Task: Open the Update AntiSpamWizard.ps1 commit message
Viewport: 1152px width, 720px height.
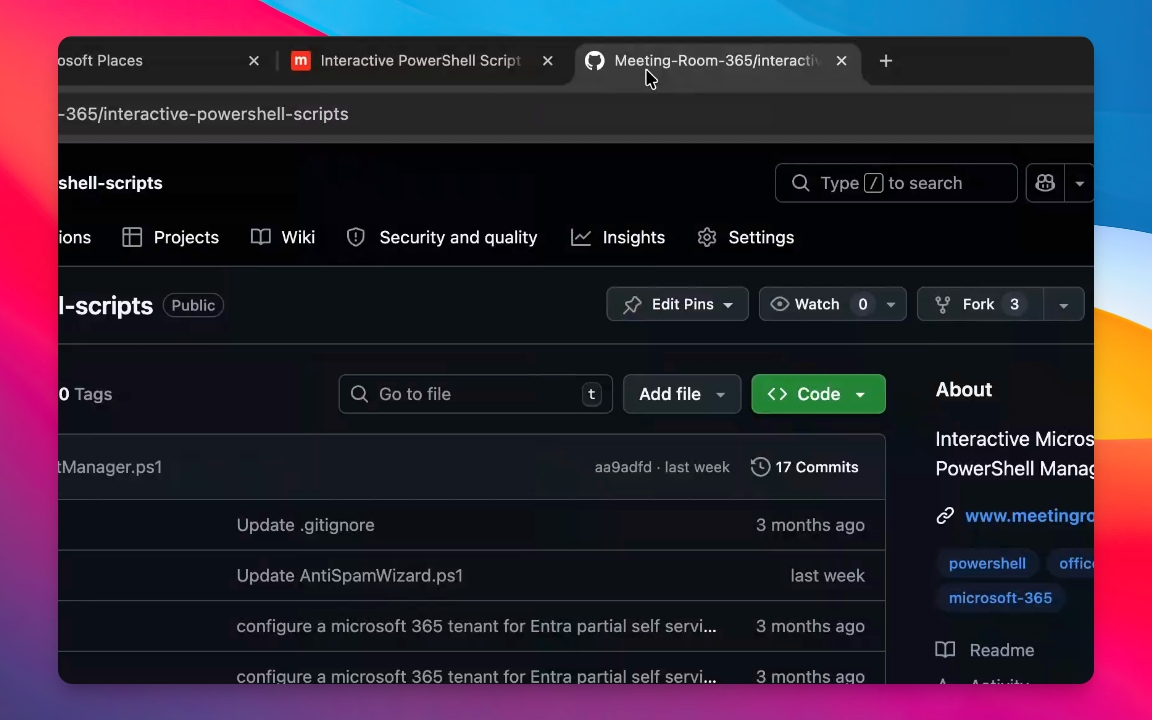Action: coord(349,576)
